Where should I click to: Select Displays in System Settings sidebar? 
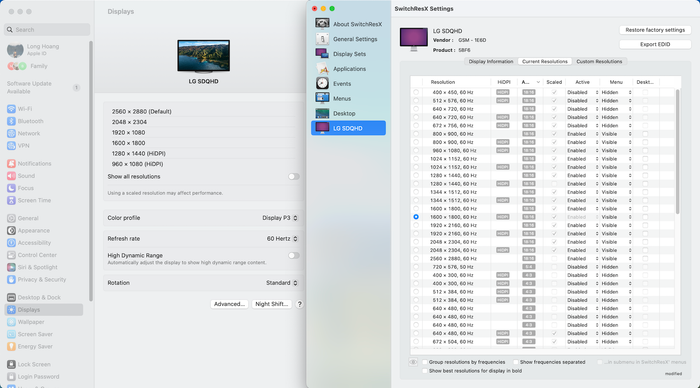tap(43, 310)
